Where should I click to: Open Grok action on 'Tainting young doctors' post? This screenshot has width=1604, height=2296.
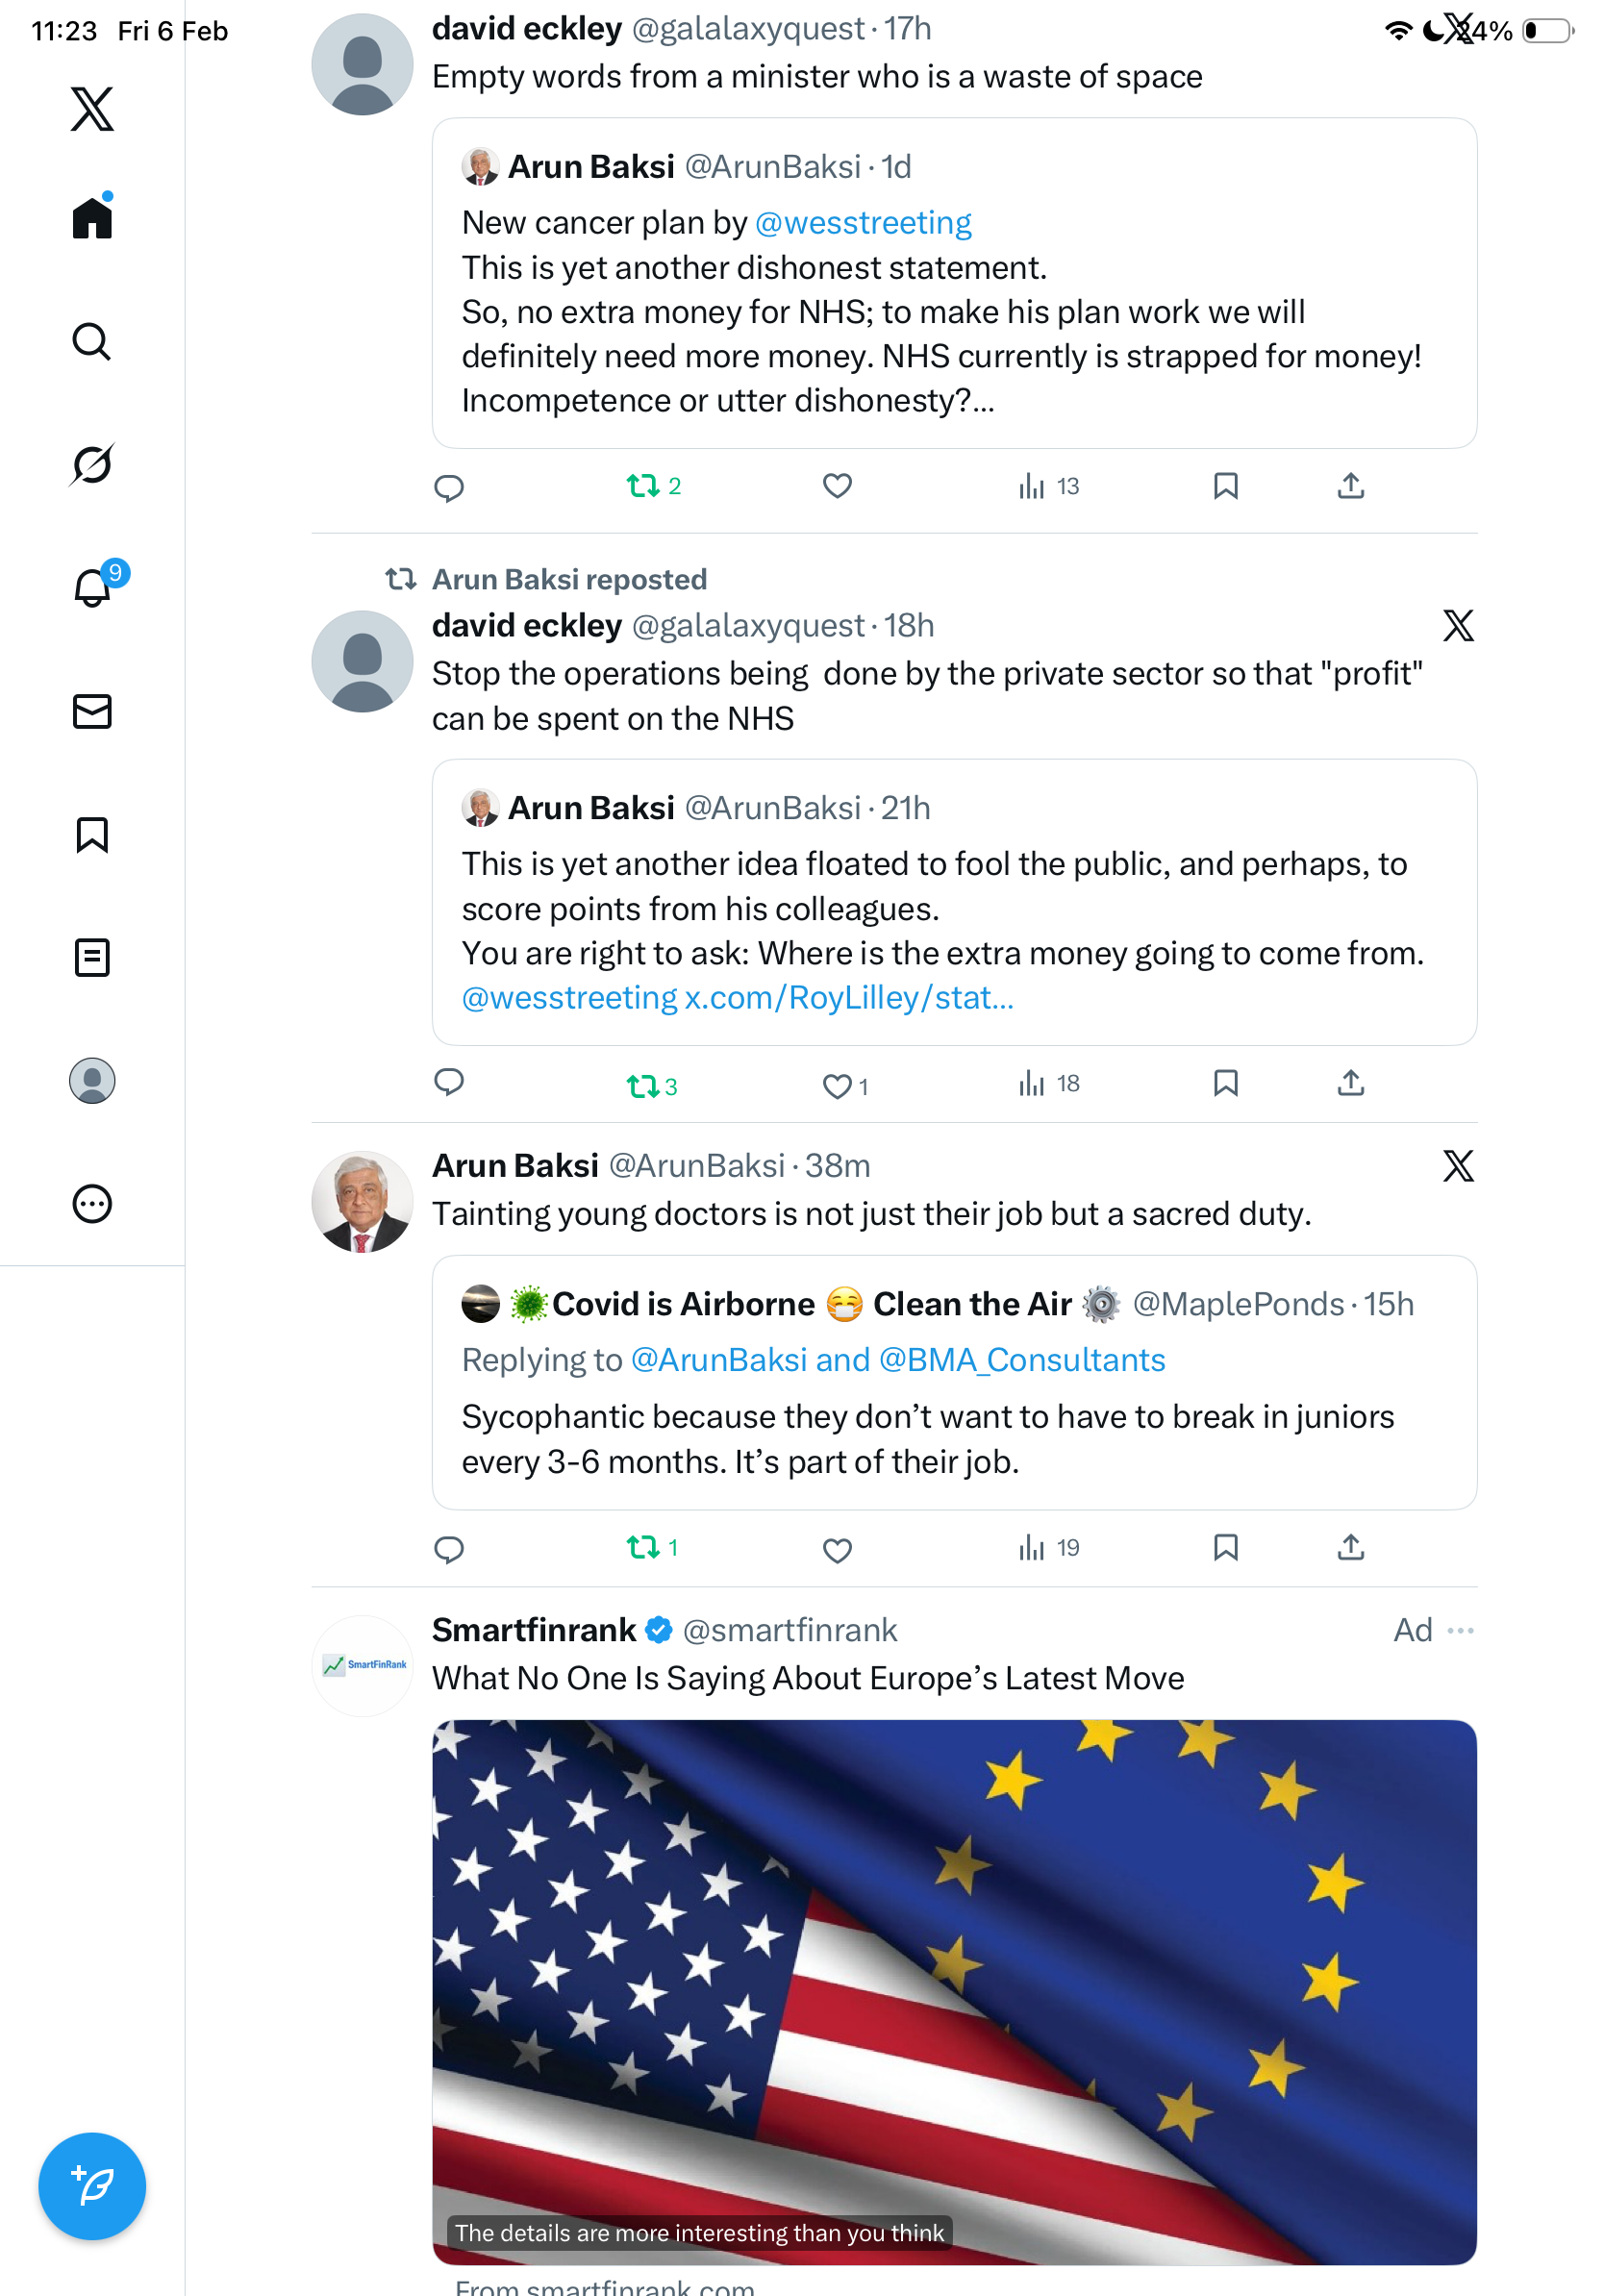[1458, 1165]
